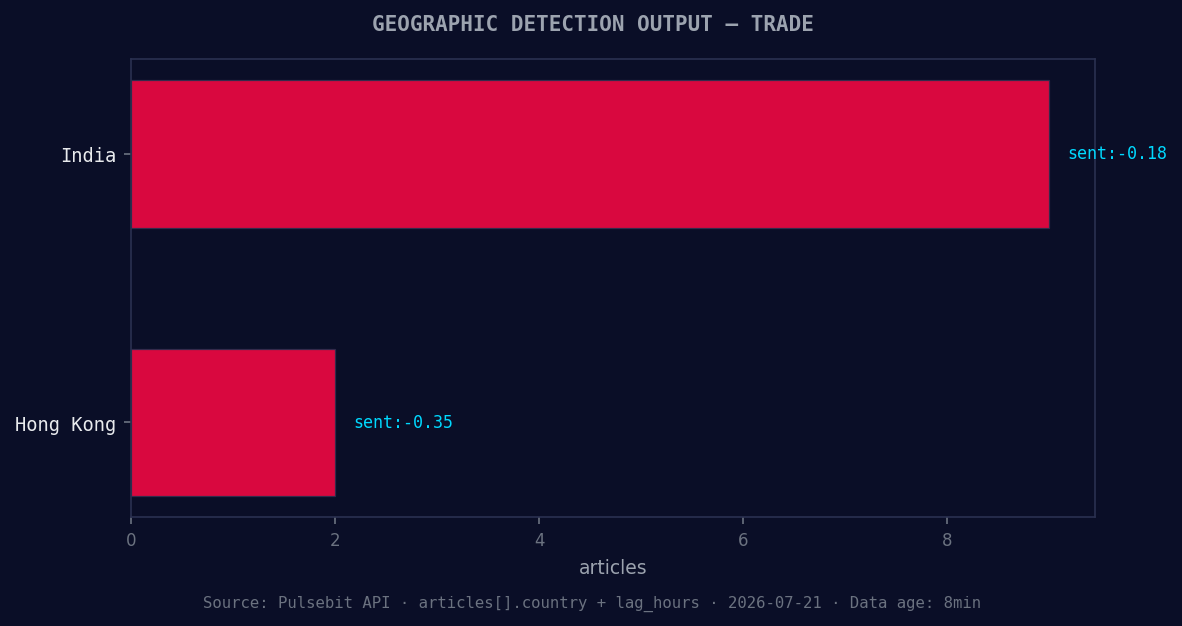Select the 'sent:-0.35' sentiment label
Screen dimensions: 1182x626
(403, 422)
